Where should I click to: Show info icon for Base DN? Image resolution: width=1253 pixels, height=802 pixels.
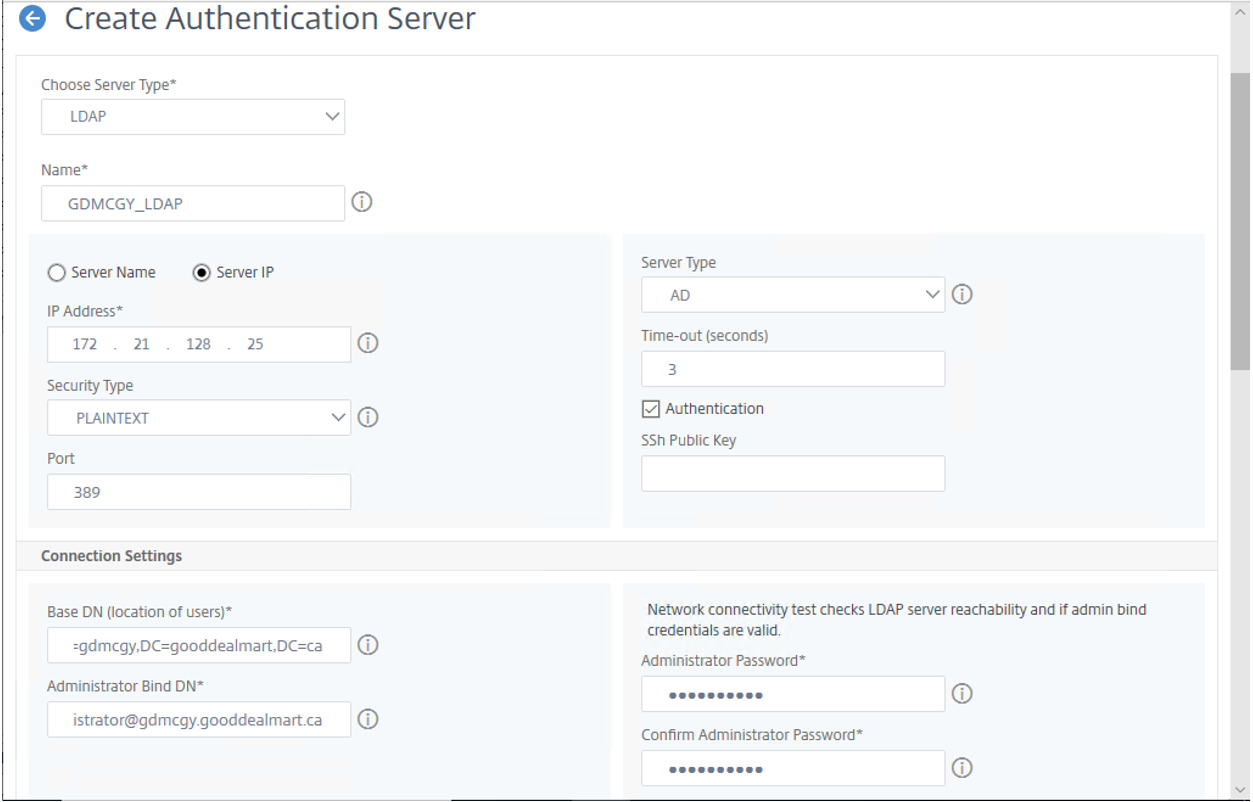368,645
